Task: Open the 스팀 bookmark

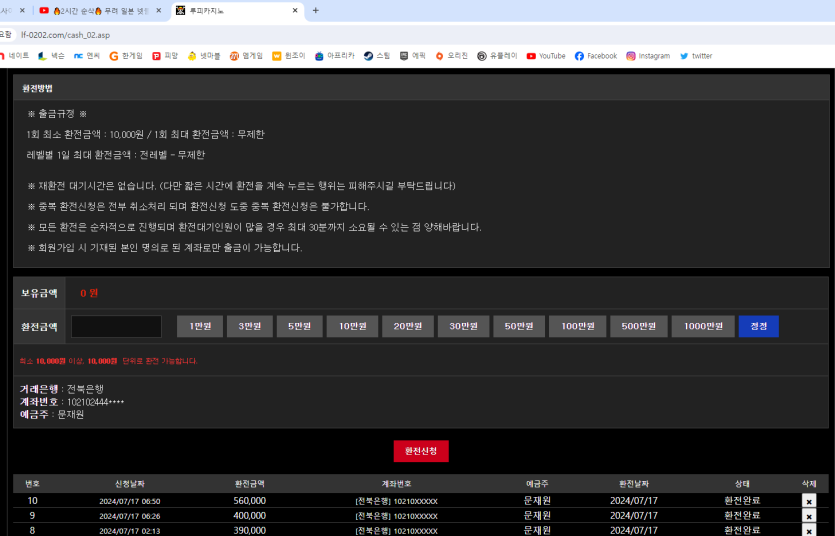Action: (x=377, y=56)
